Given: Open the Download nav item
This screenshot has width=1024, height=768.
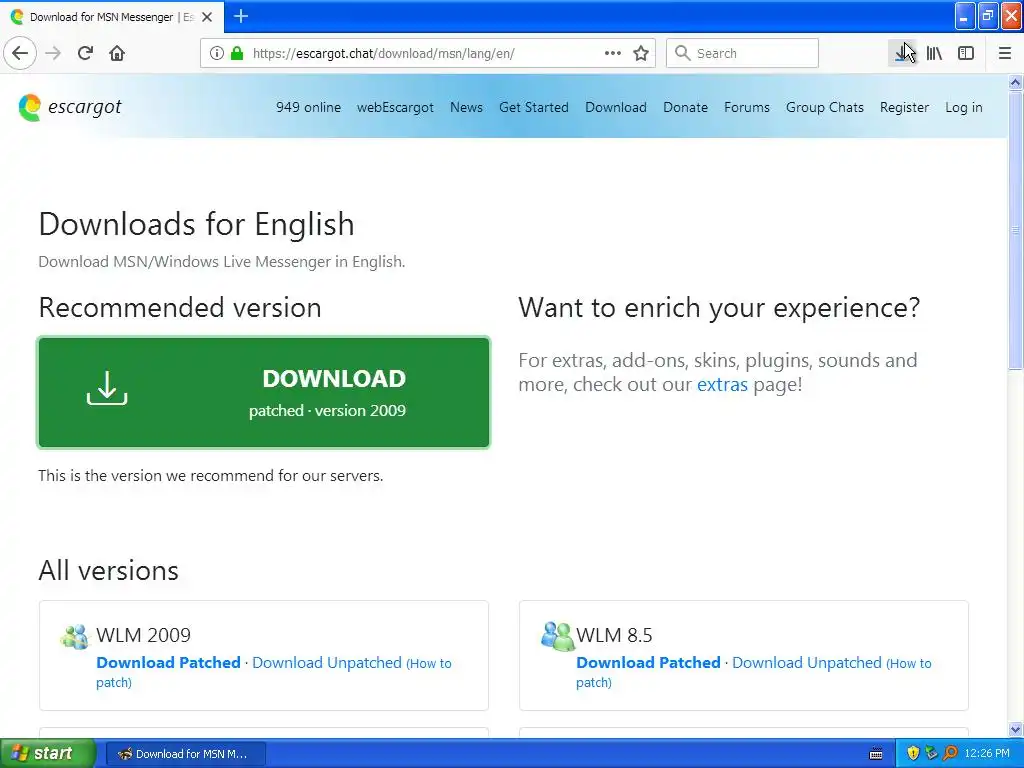Looking at the screenshot, I should 616,107.
